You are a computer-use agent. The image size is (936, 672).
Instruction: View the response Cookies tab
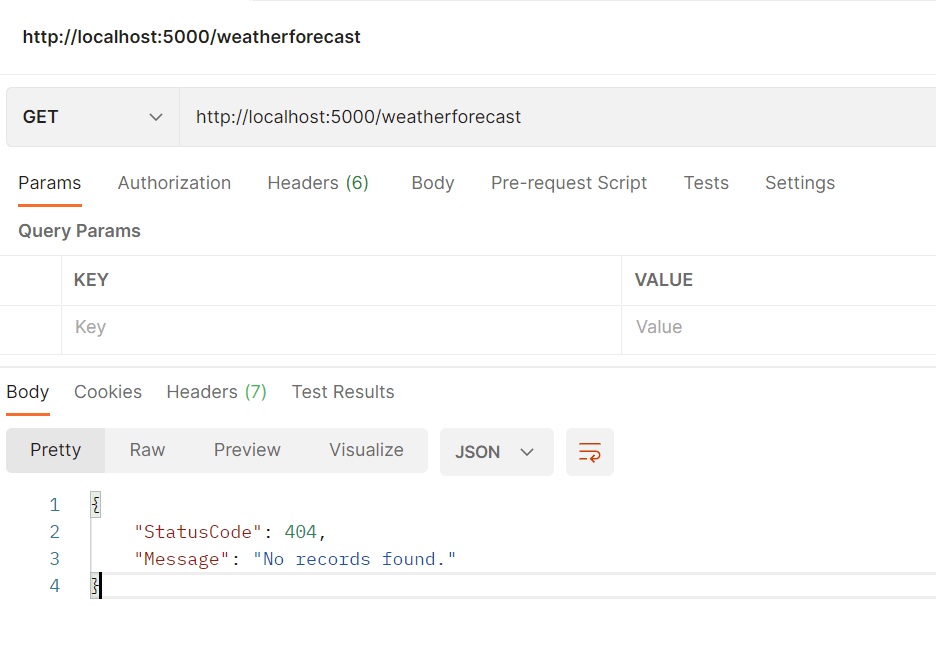(x=108, y=392)
